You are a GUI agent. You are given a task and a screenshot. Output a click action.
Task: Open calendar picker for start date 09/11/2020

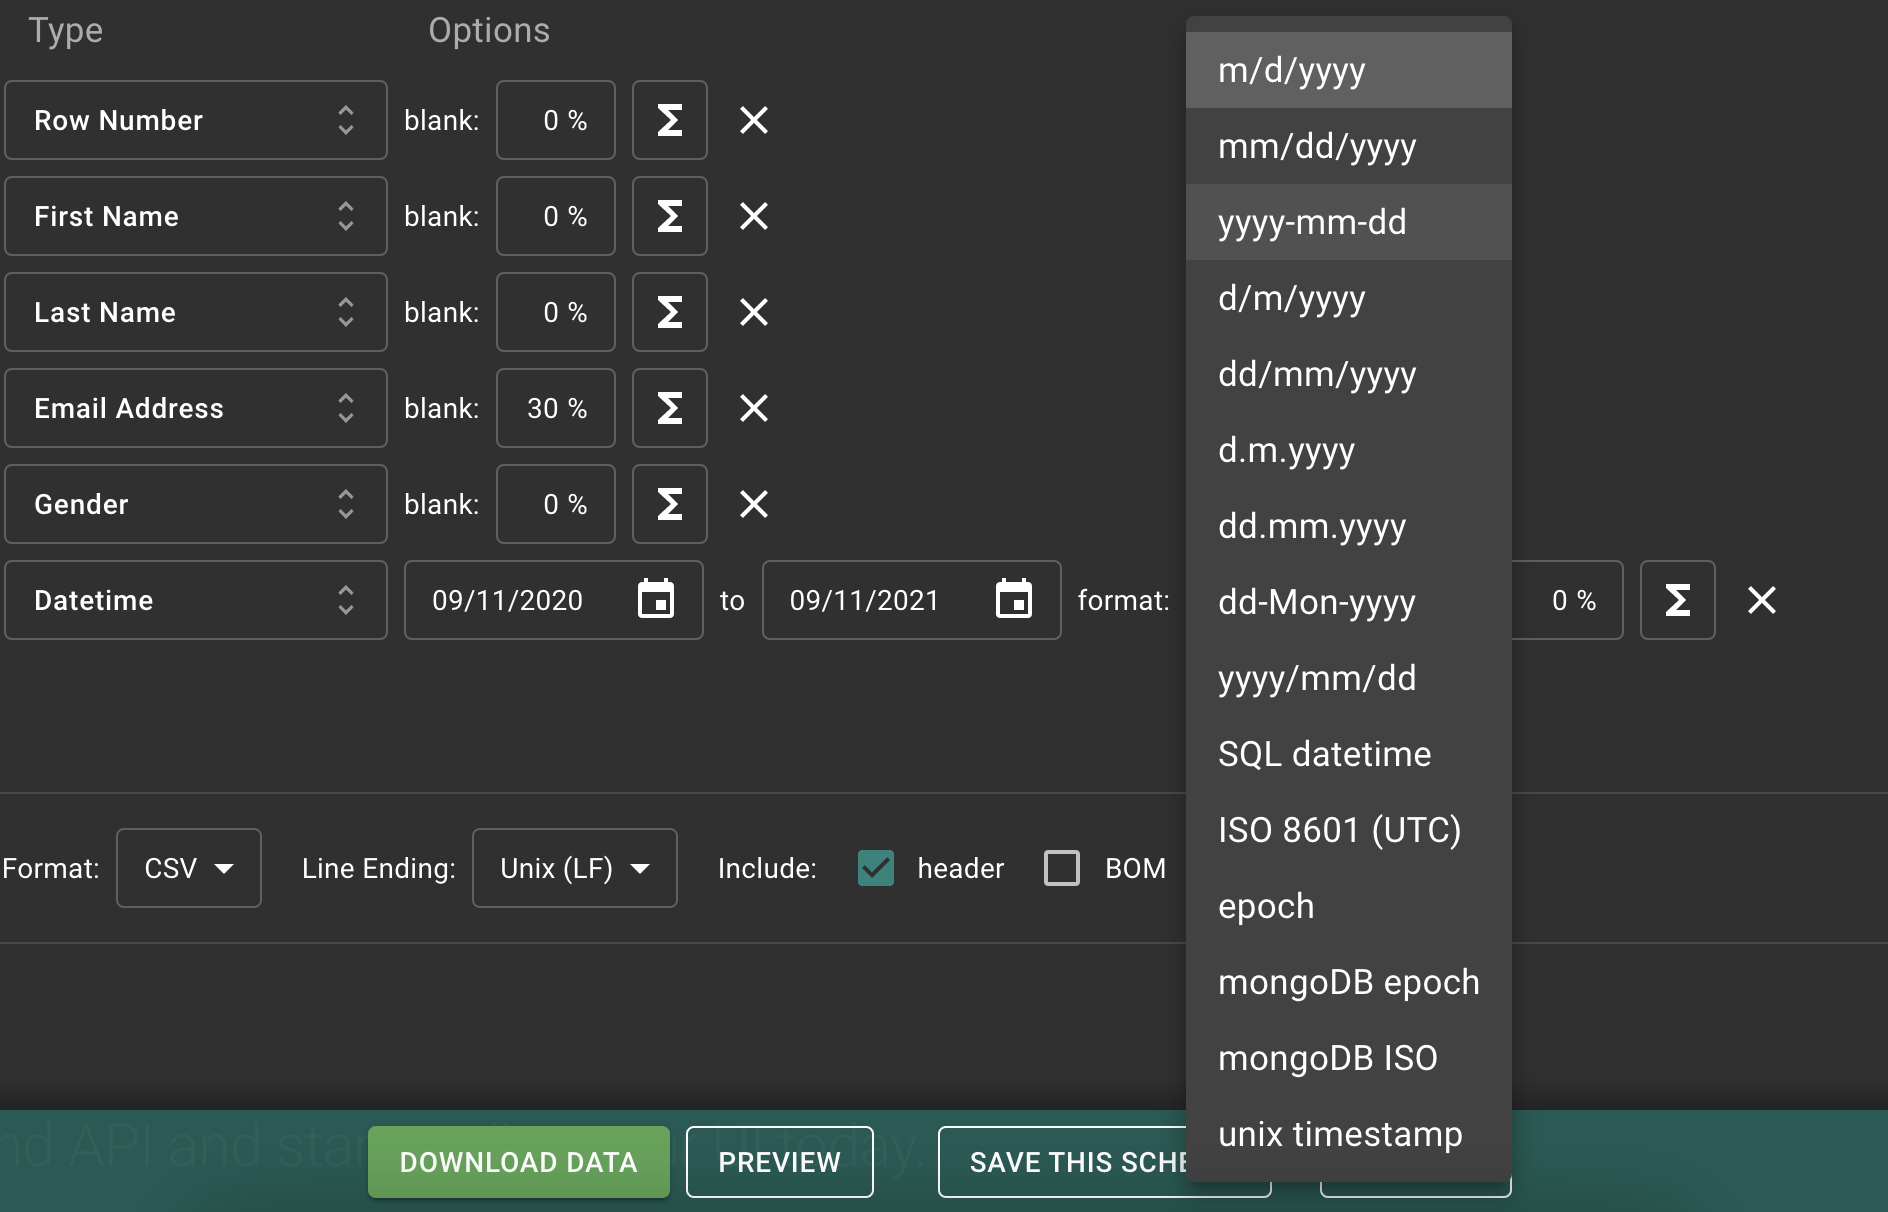click(x=656, y=599)
